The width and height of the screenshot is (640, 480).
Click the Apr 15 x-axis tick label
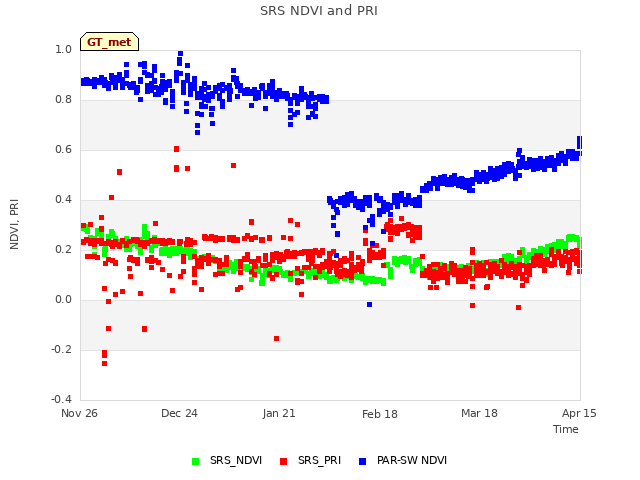[x=579, y=413]
